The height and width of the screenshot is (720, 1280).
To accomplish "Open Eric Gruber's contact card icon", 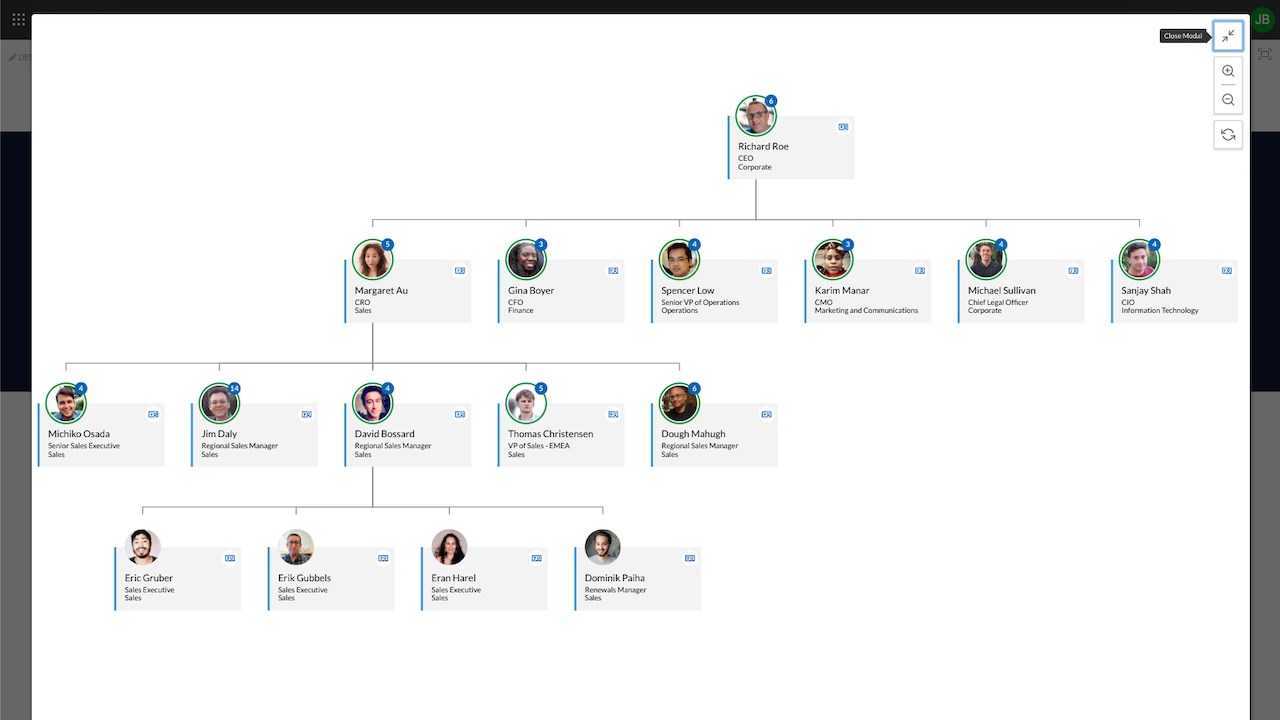I will tap(230, 558).
